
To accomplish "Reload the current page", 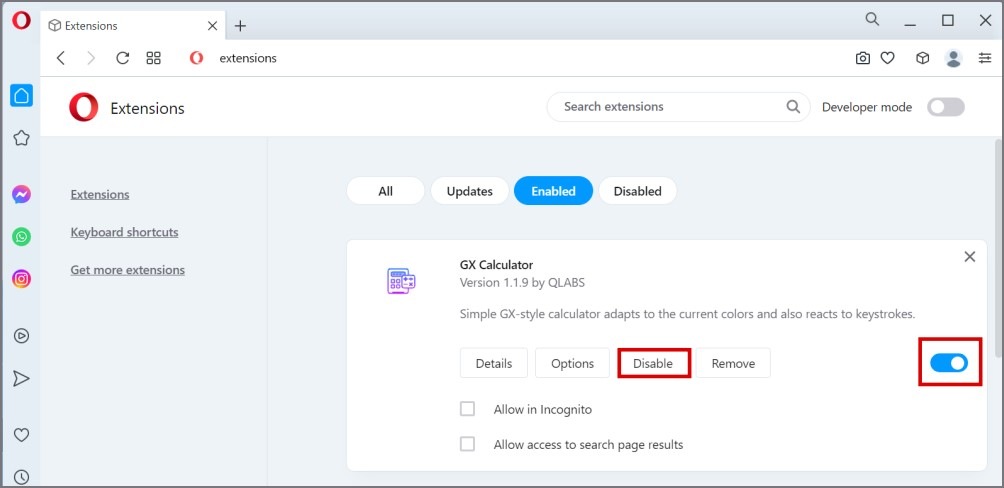I will point(122,58).
